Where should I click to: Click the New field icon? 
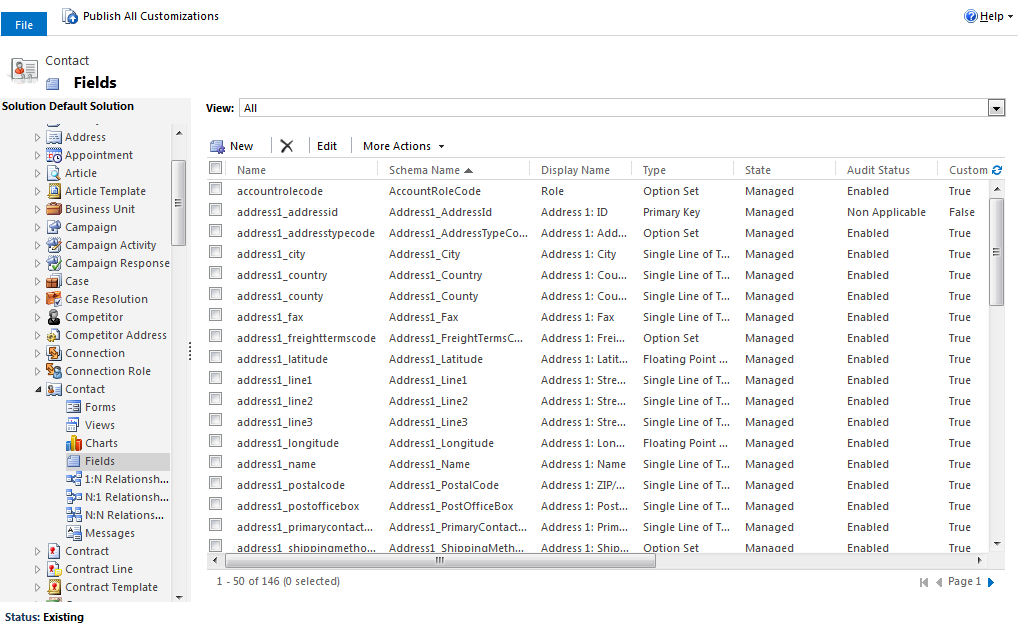[217, 146]
